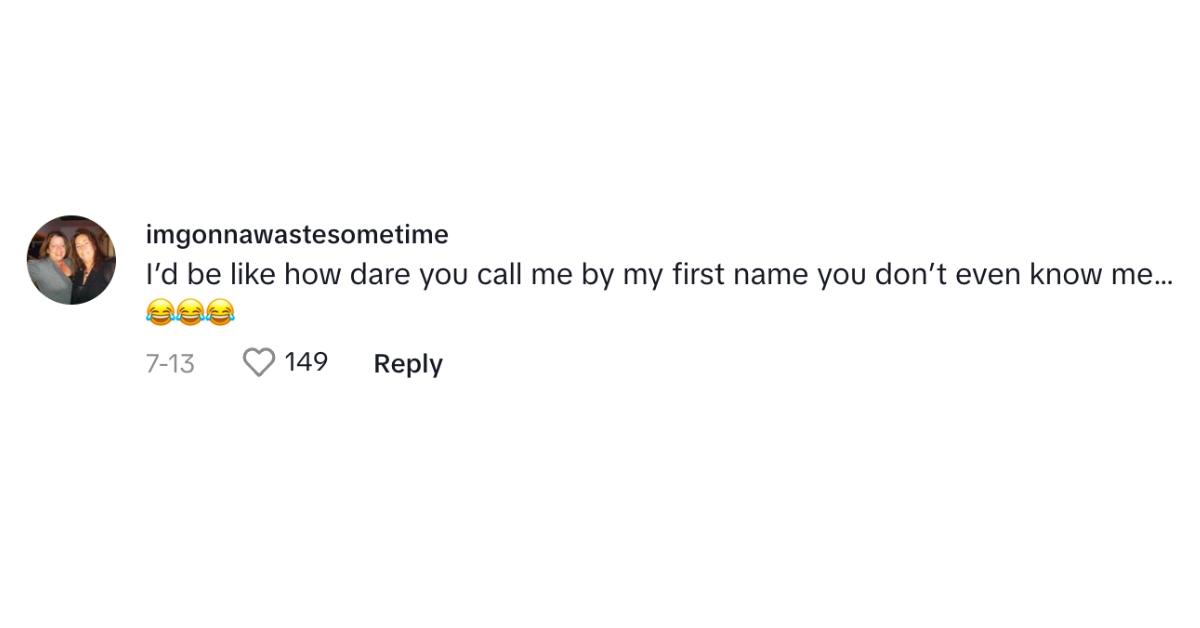1200x628 pixels.
Task: Toggle the like heart beside 149
Action: (259, 363)
